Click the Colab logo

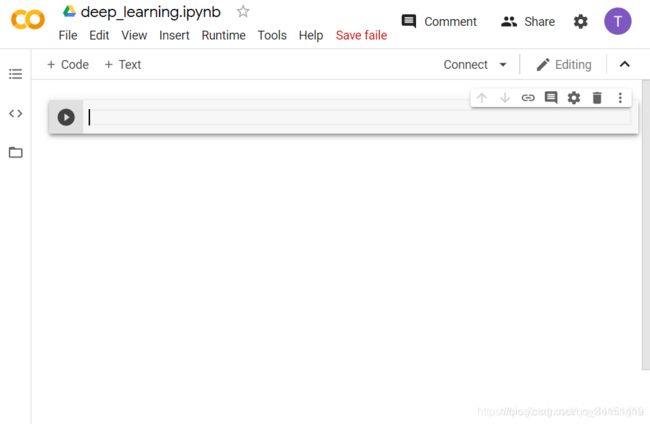(28, 20)
